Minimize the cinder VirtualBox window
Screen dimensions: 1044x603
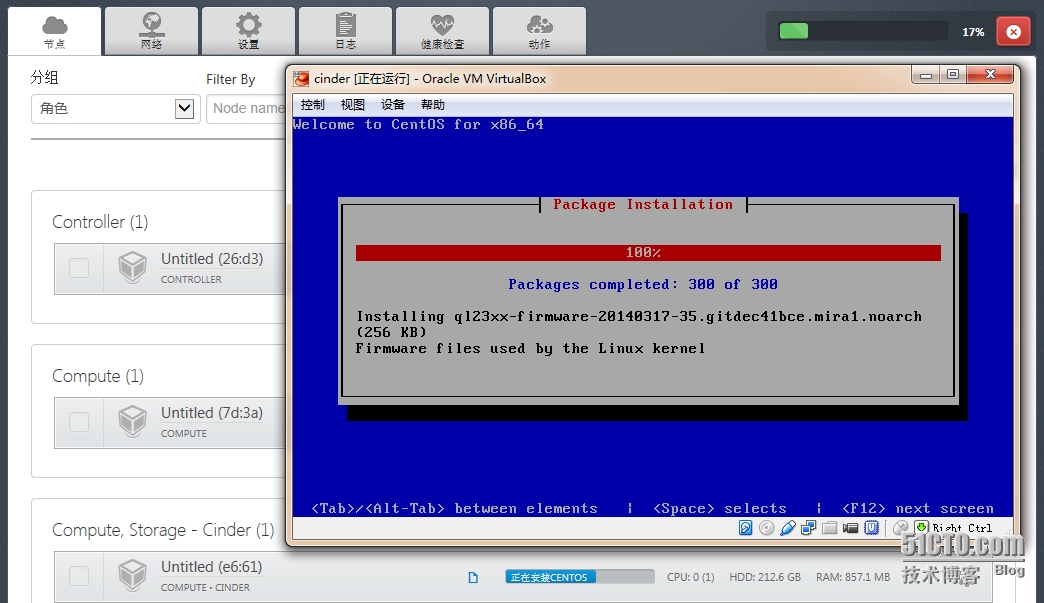click(x=925, y=75)
